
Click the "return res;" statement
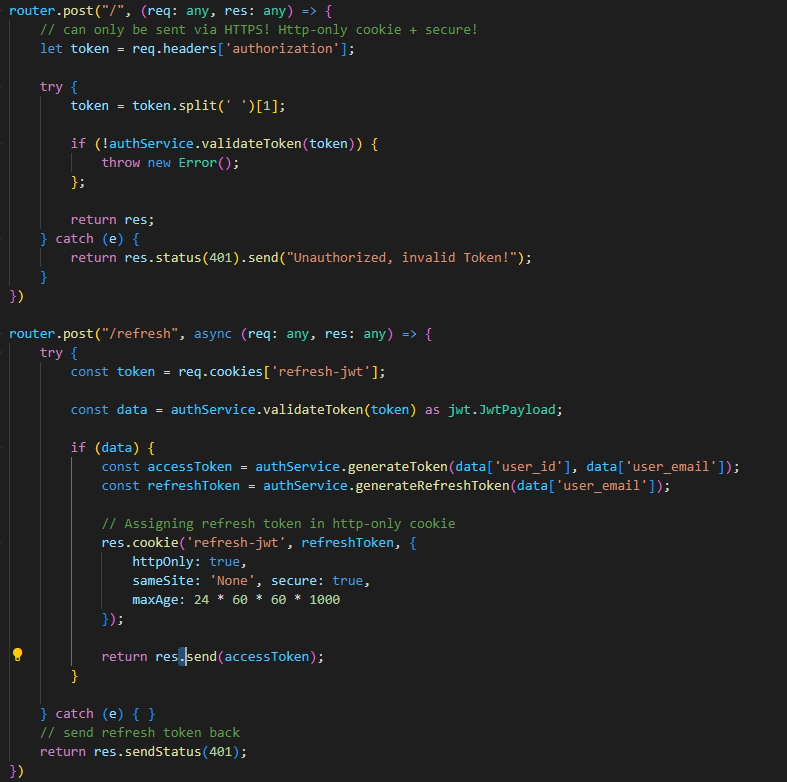pyautogui.click(x=112, y=220)
